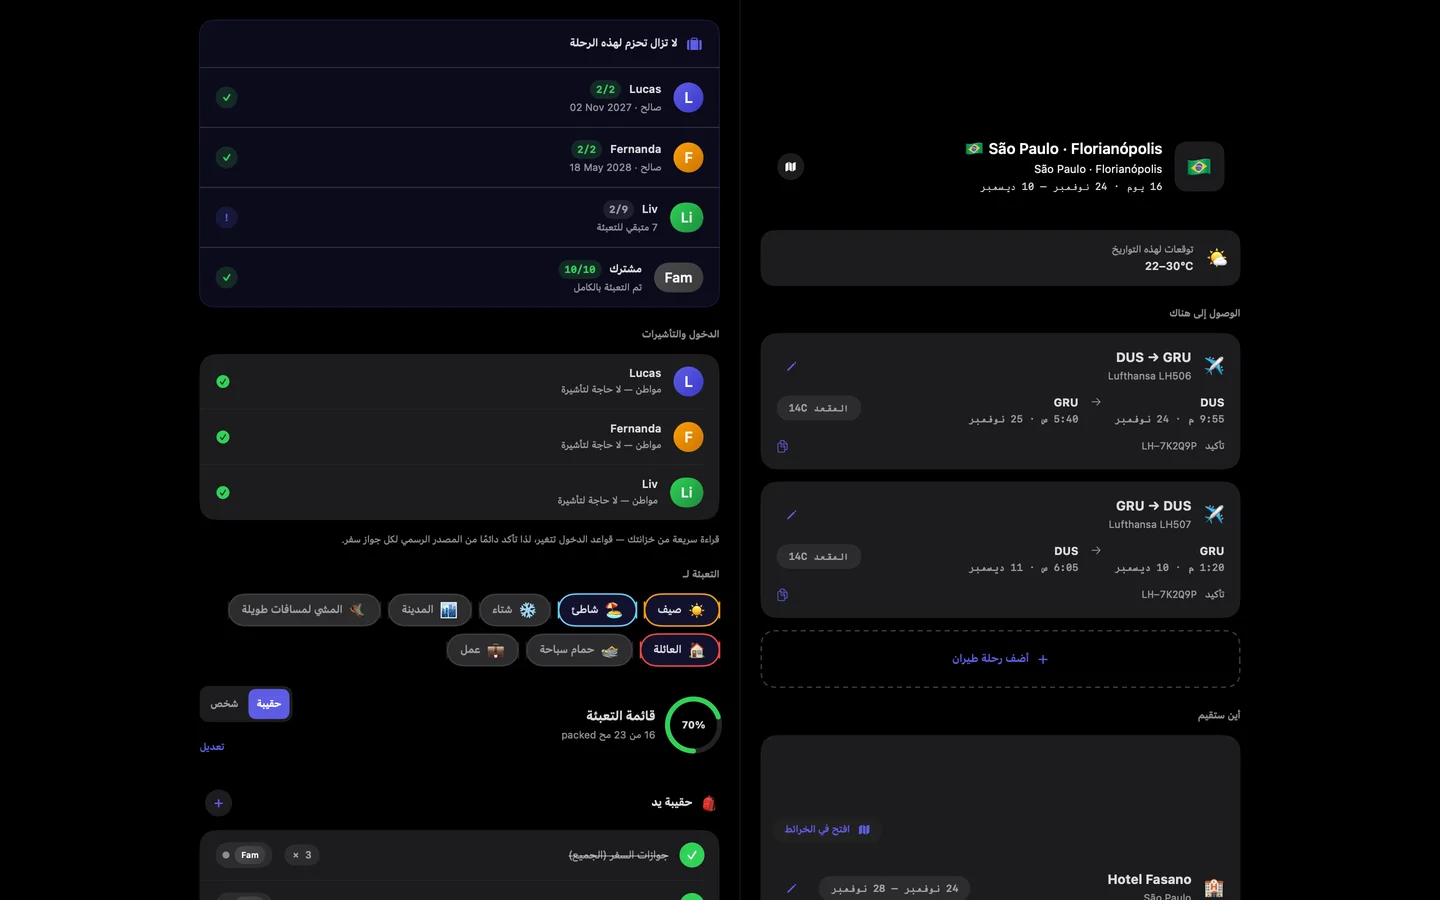This screenshot has width=1440, height=900.
Task: Switch to the حقيبة (bag) view tab
Action: click(269, 704)
